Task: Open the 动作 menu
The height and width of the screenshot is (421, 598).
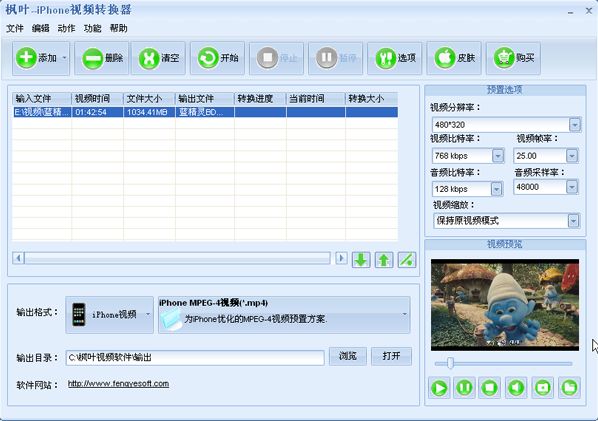Action: pyautogui.click(x=66, y=28)
